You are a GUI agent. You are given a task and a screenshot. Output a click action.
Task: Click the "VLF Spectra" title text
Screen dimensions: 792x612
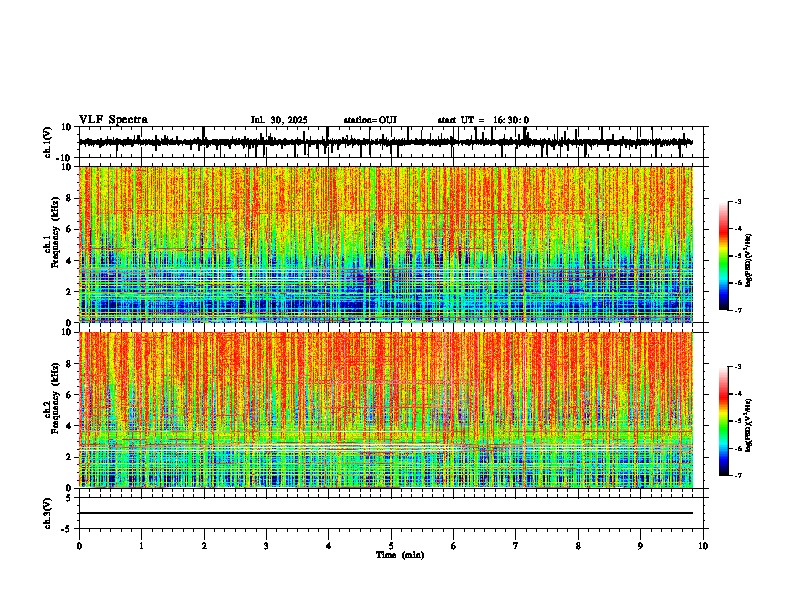point(113,120)
